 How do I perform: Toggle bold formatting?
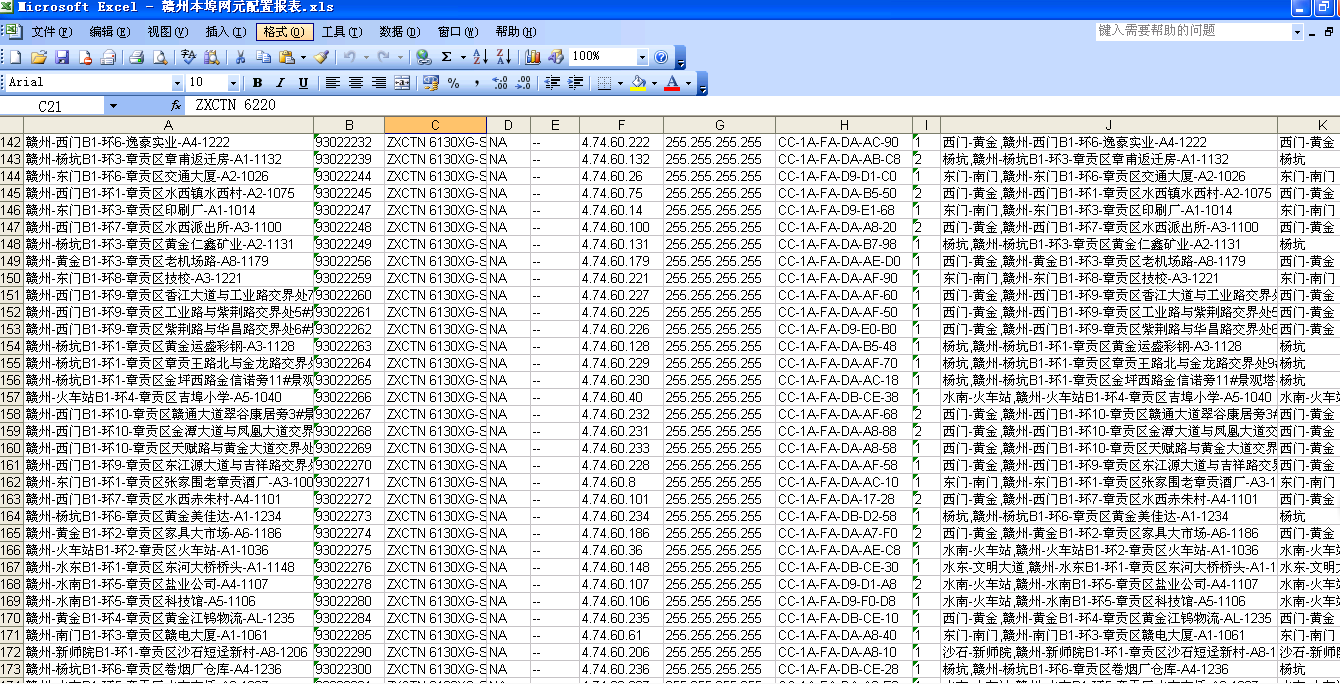click(x=257, y=82)
